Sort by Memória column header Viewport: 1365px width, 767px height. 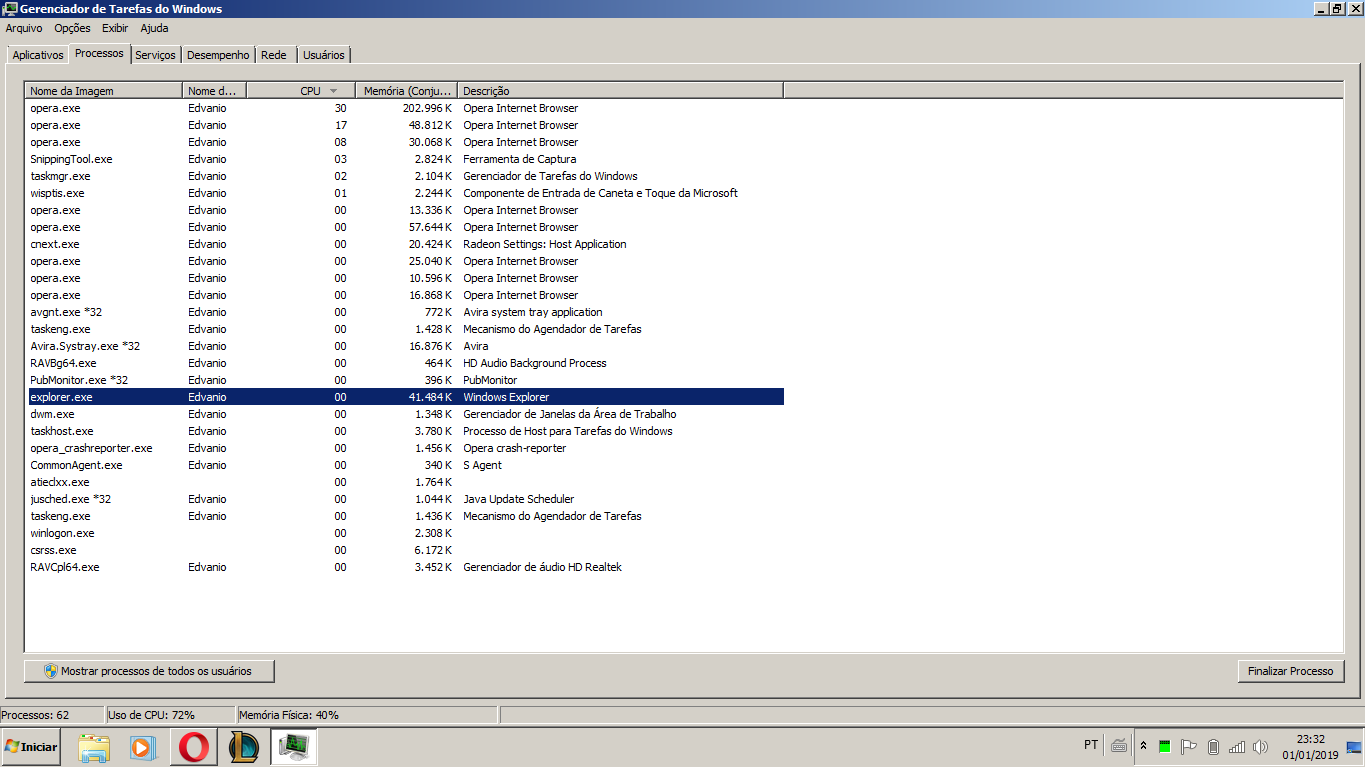click(x=407, y=91)
